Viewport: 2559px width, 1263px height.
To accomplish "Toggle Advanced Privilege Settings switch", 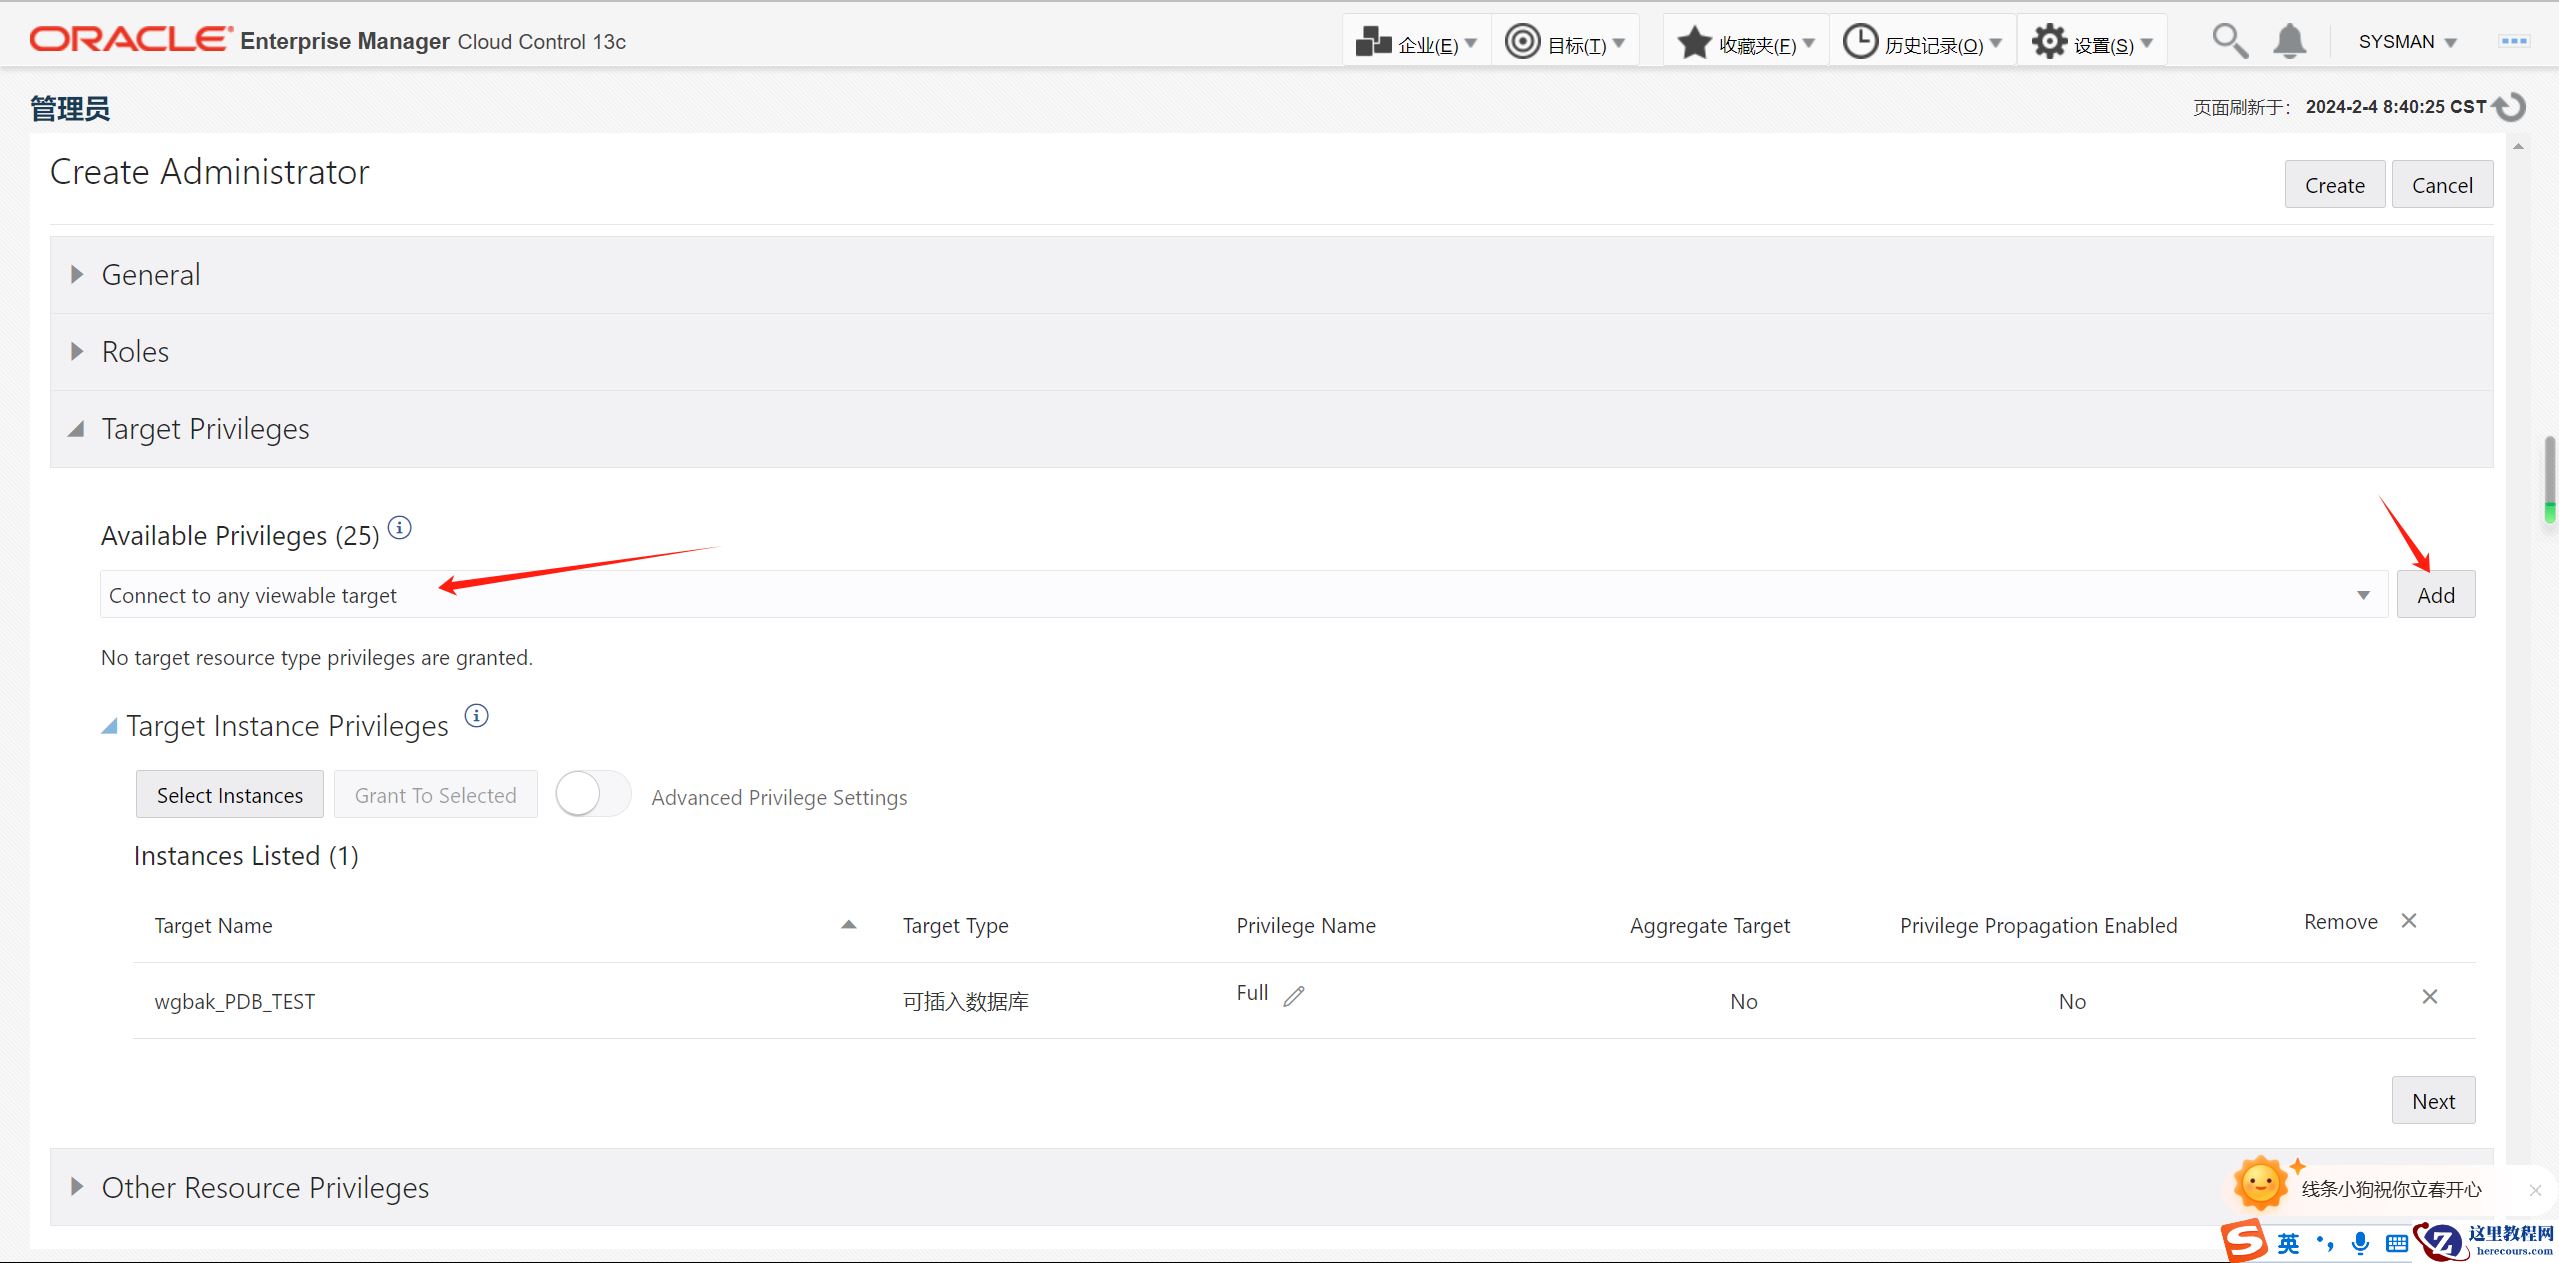I will (592, 795).
